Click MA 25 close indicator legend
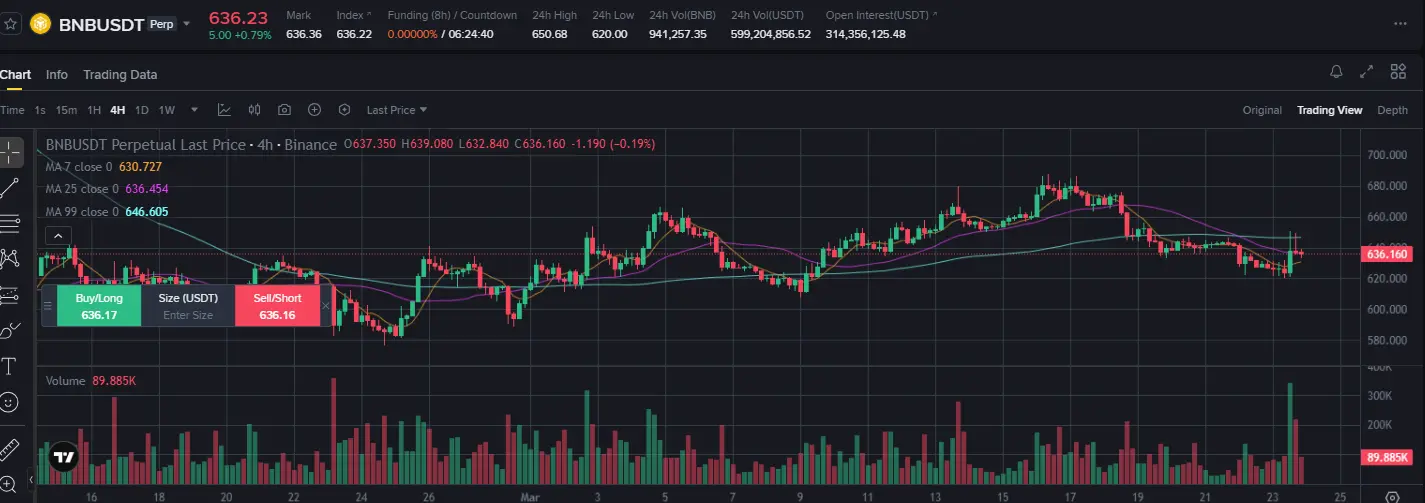 point(107,188)
